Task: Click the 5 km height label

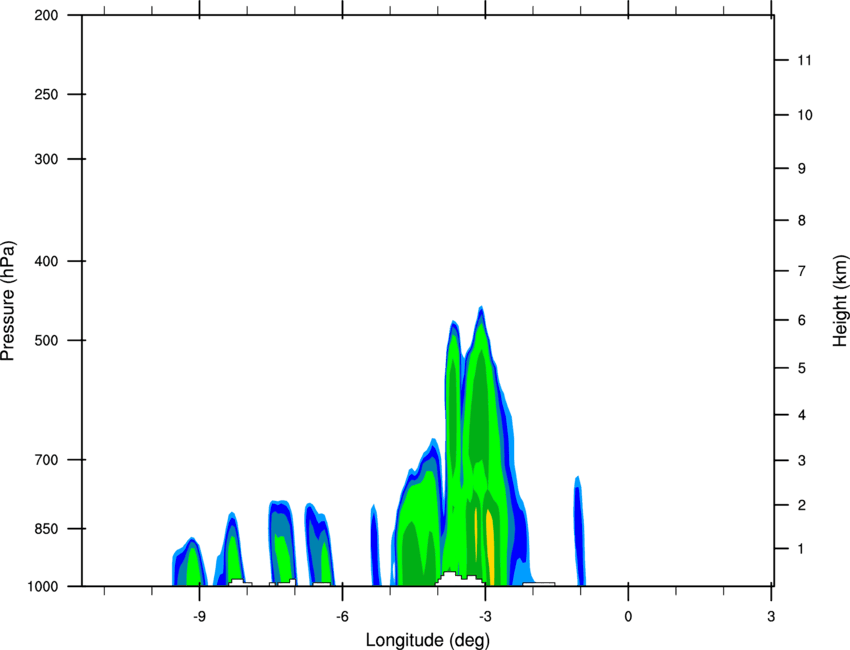Action: tap(802, 369)
